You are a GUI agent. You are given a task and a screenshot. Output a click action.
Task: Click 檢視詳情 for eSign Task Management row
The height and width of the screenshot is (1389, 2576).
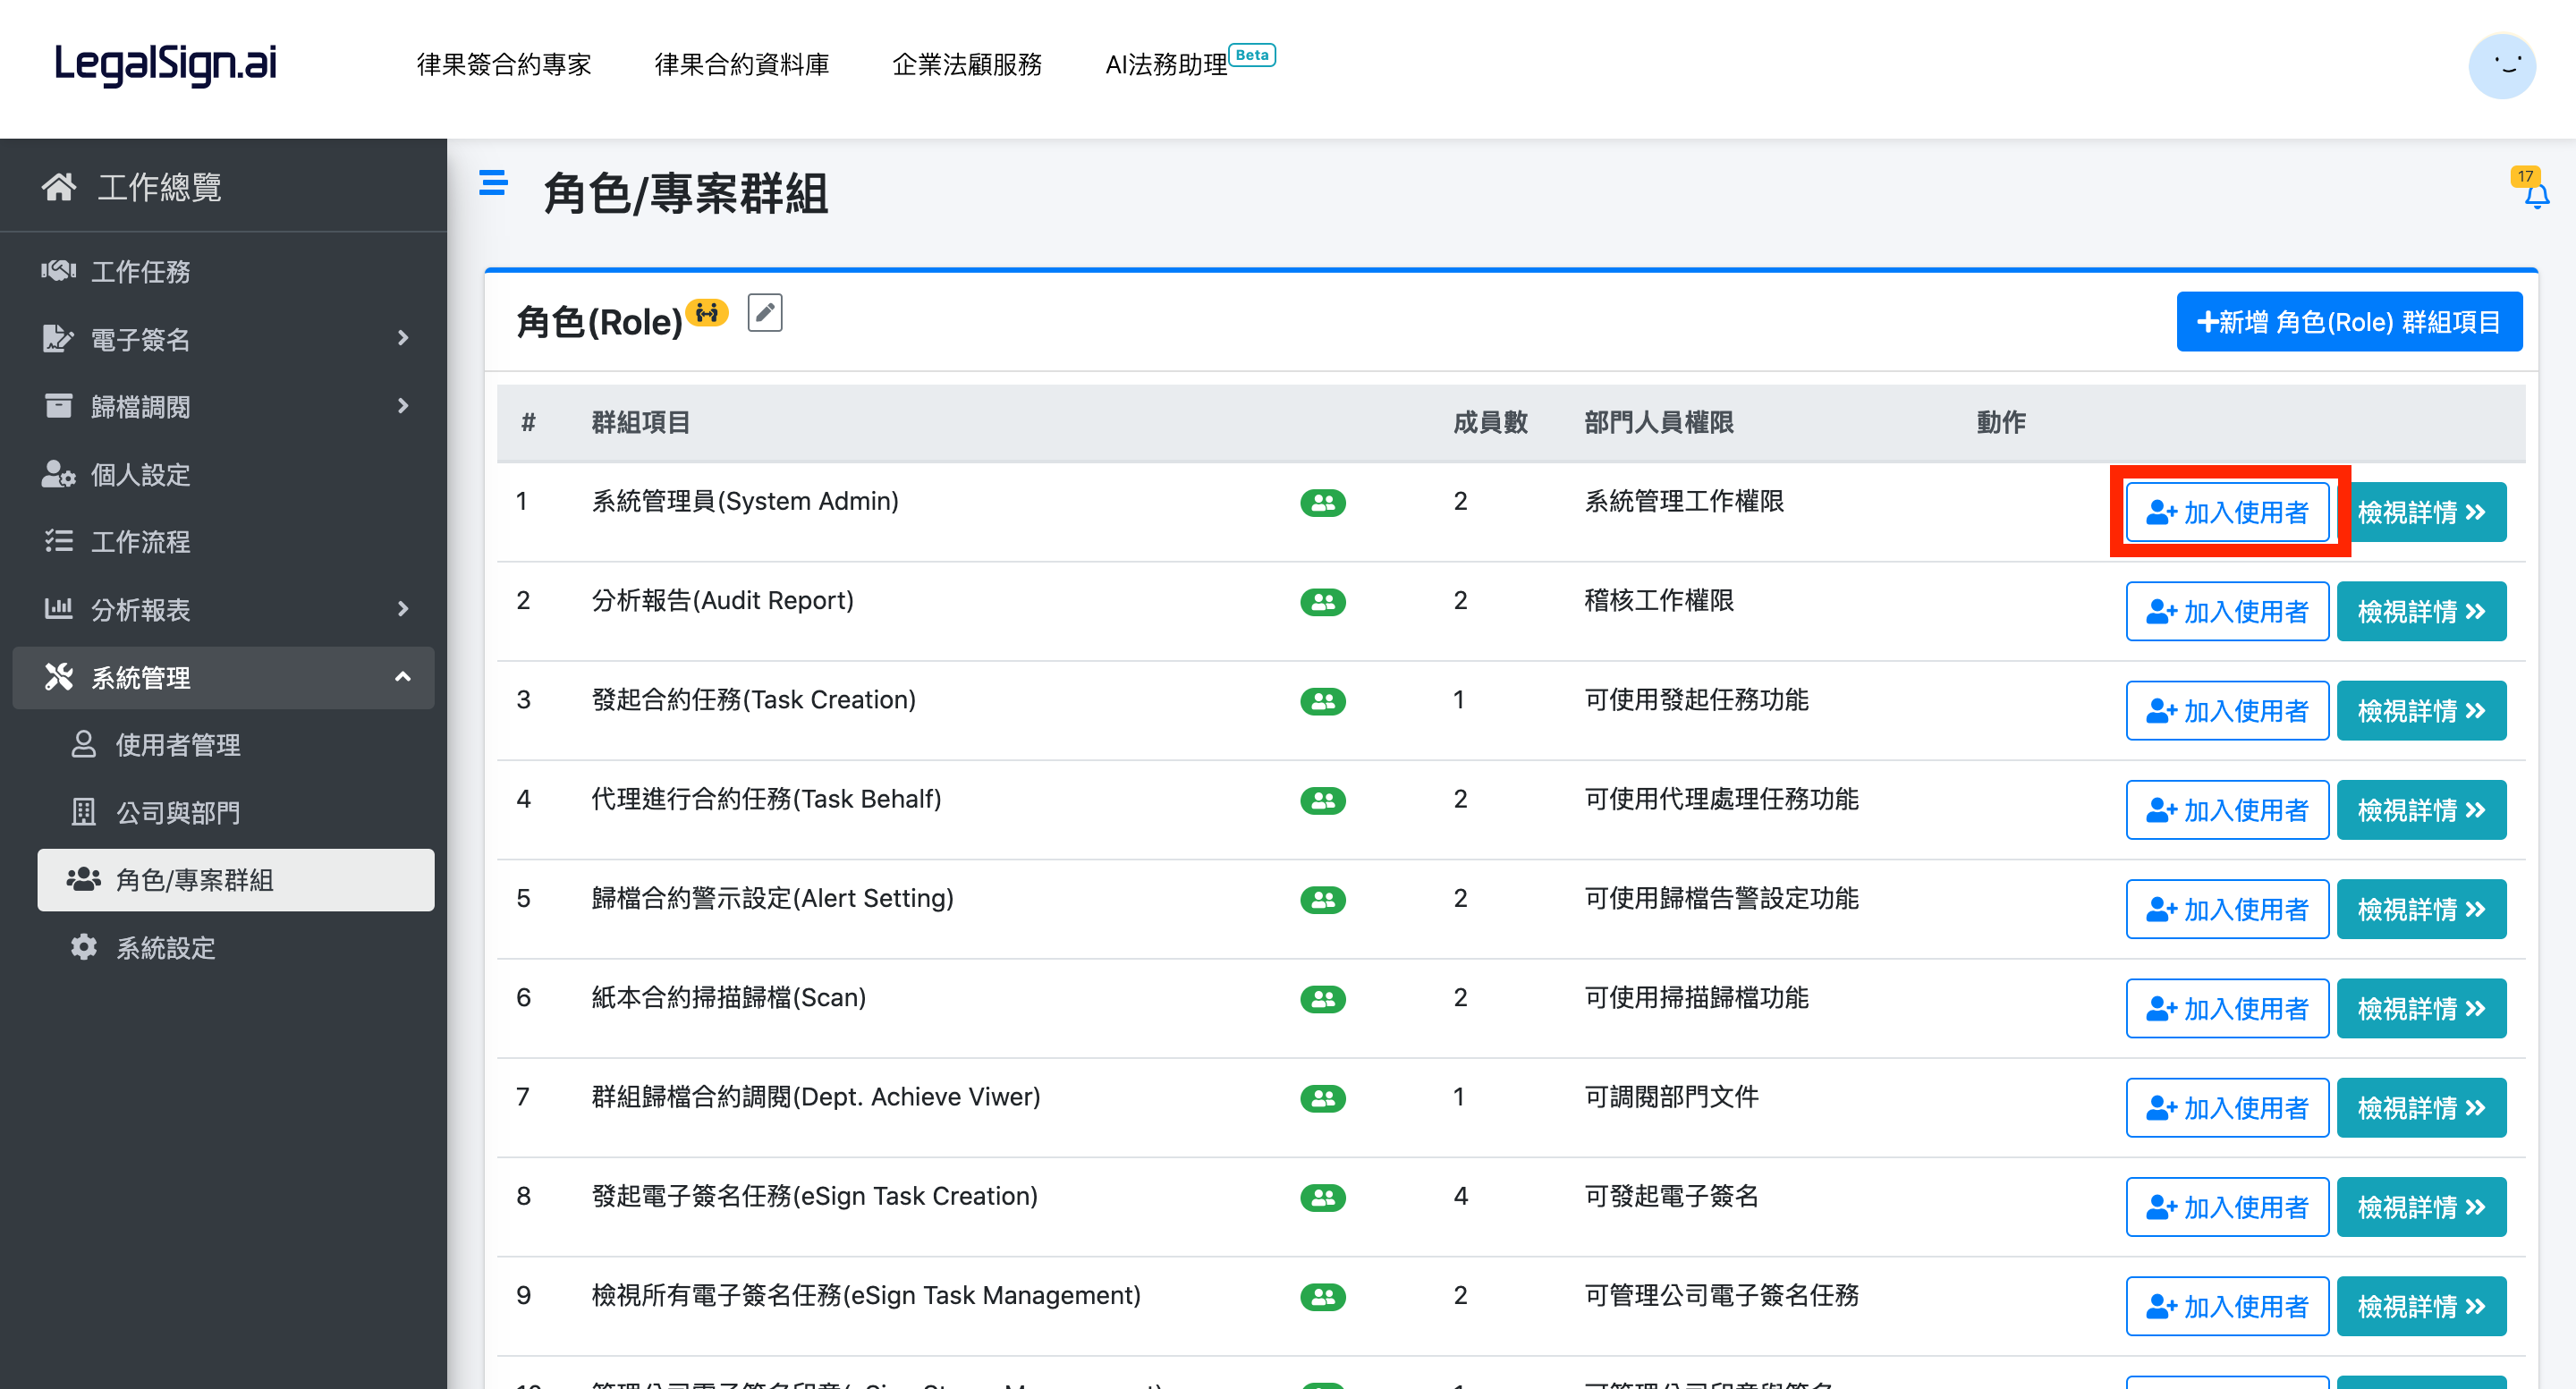2421,1307
